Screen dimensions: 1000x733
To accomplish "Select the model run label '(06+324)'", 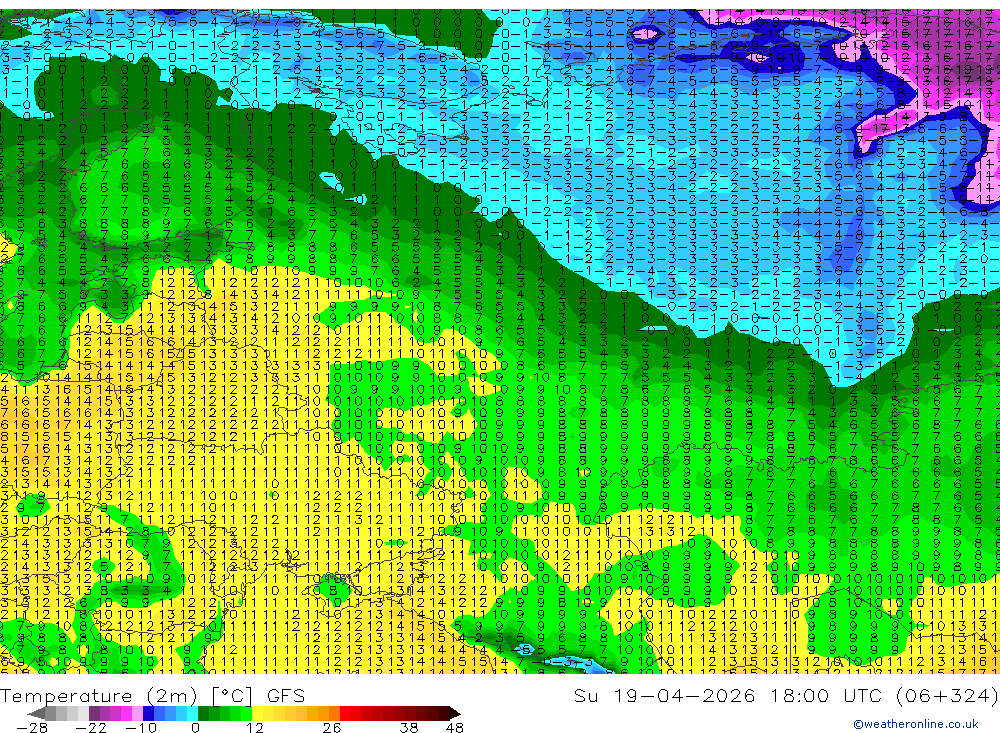I will pos(946,695).
